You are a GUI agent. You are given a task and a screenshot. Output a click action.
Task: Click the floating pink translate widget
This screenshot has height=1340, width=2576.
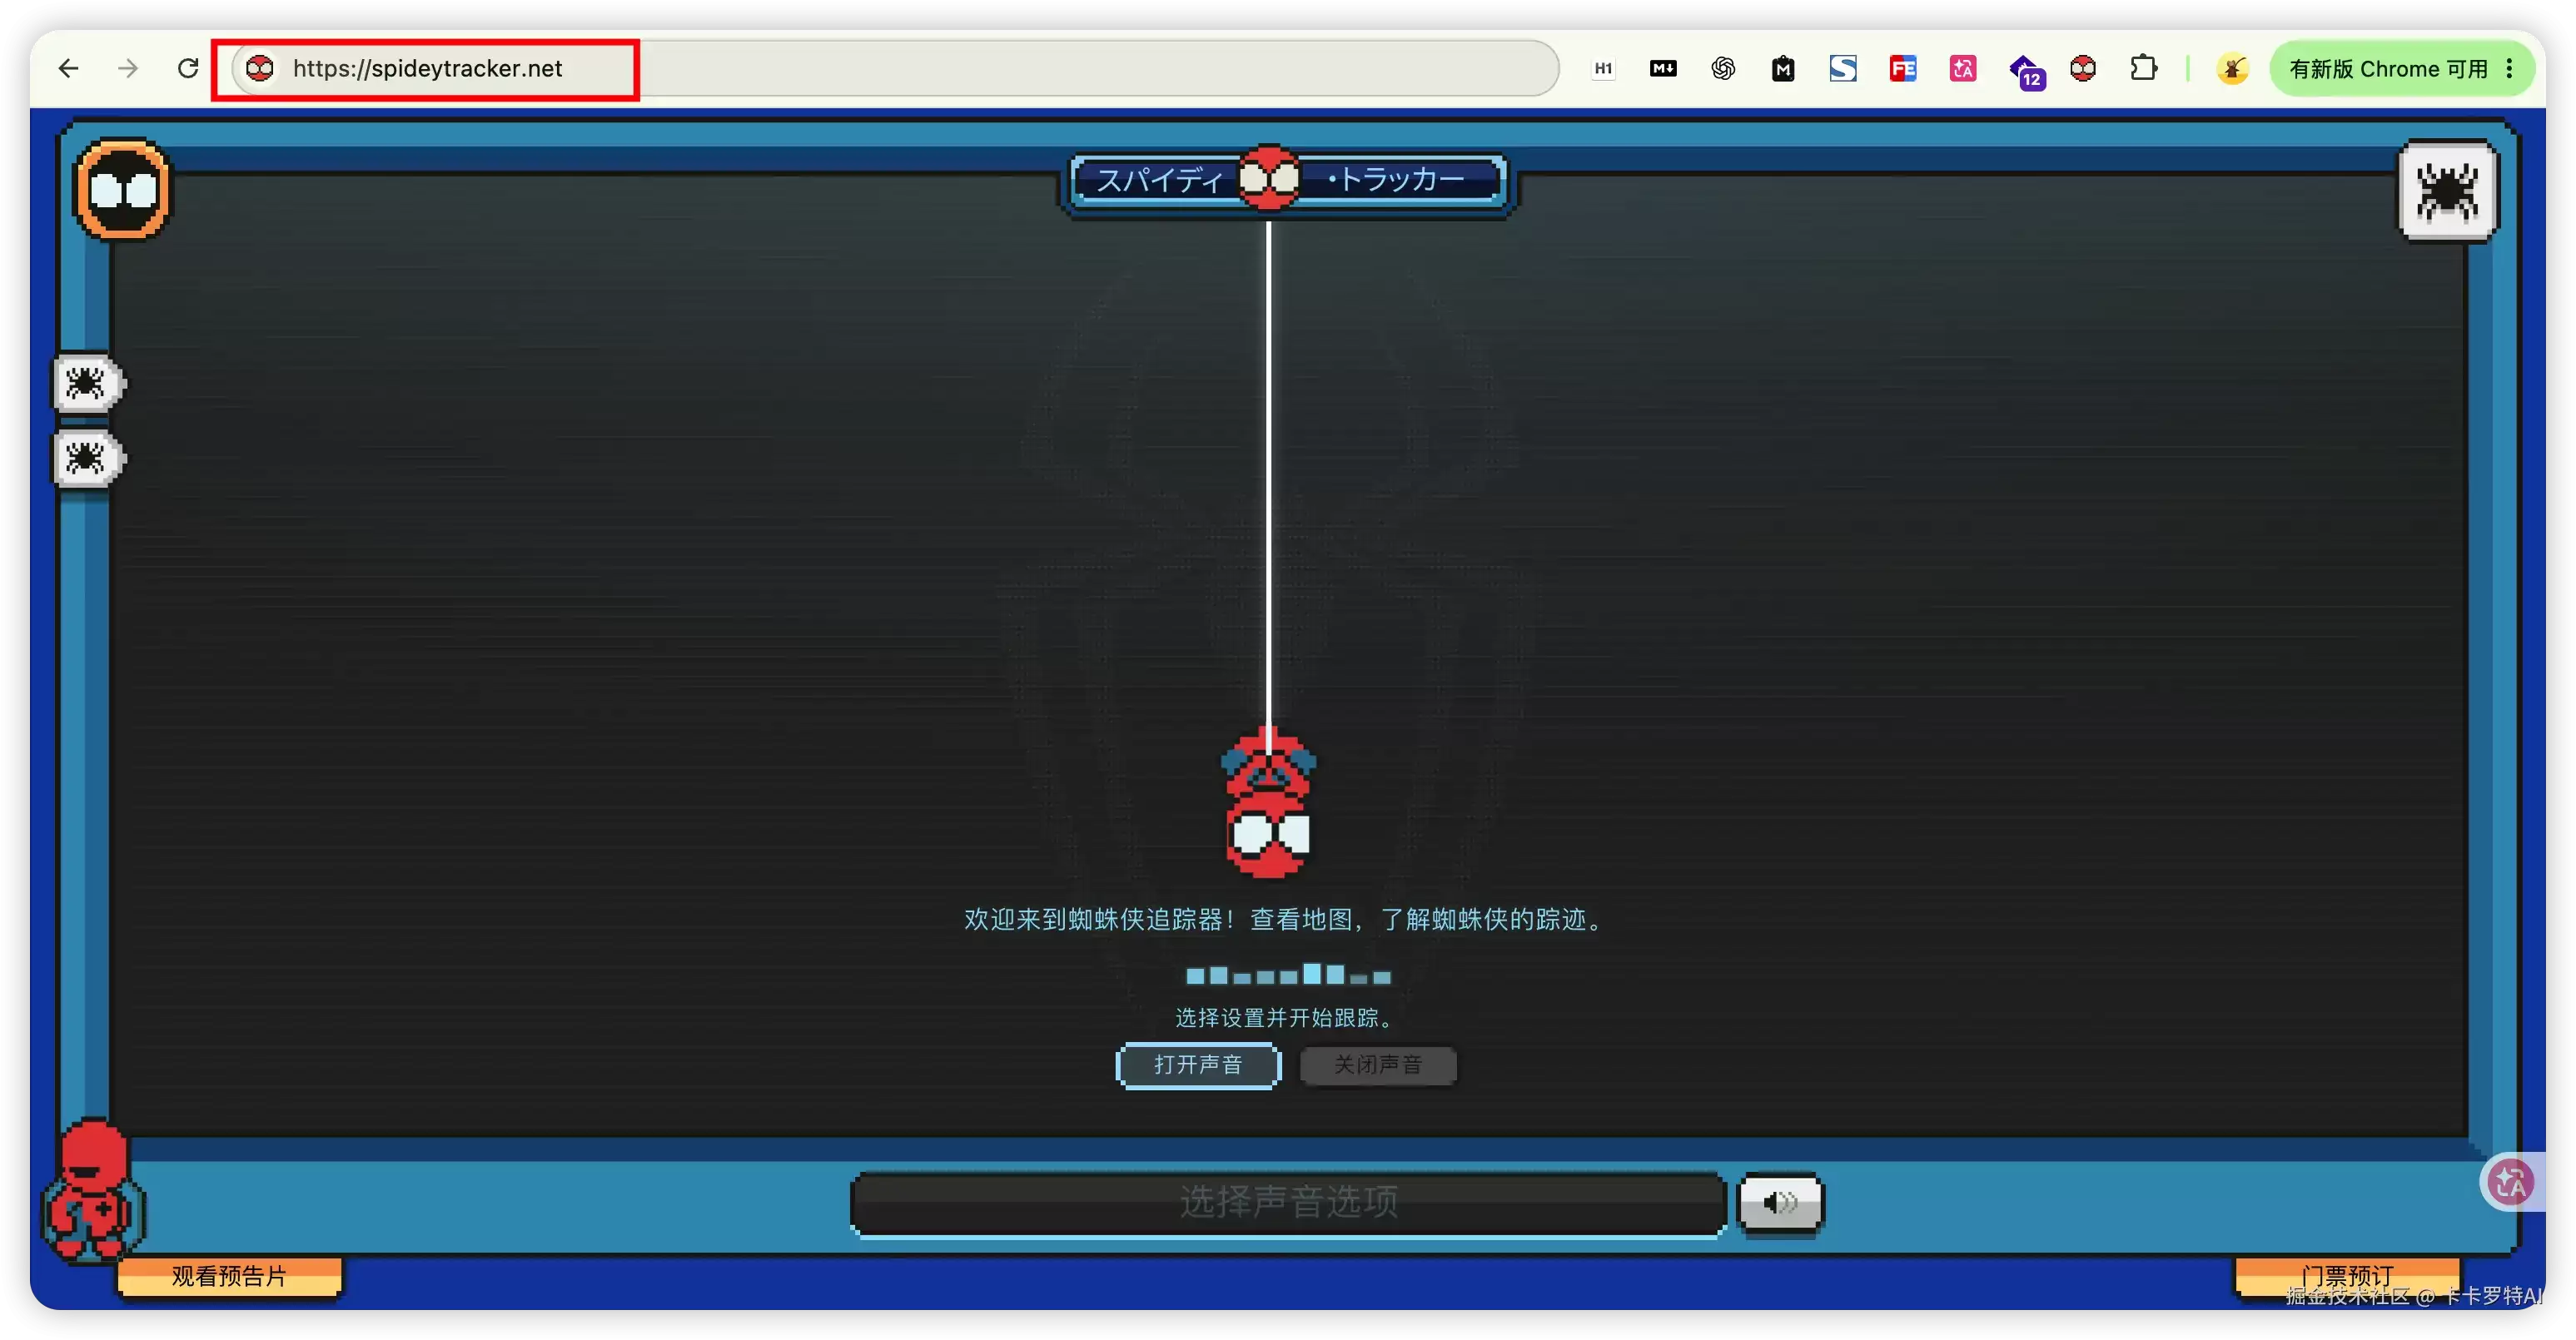point(2512,1183)
